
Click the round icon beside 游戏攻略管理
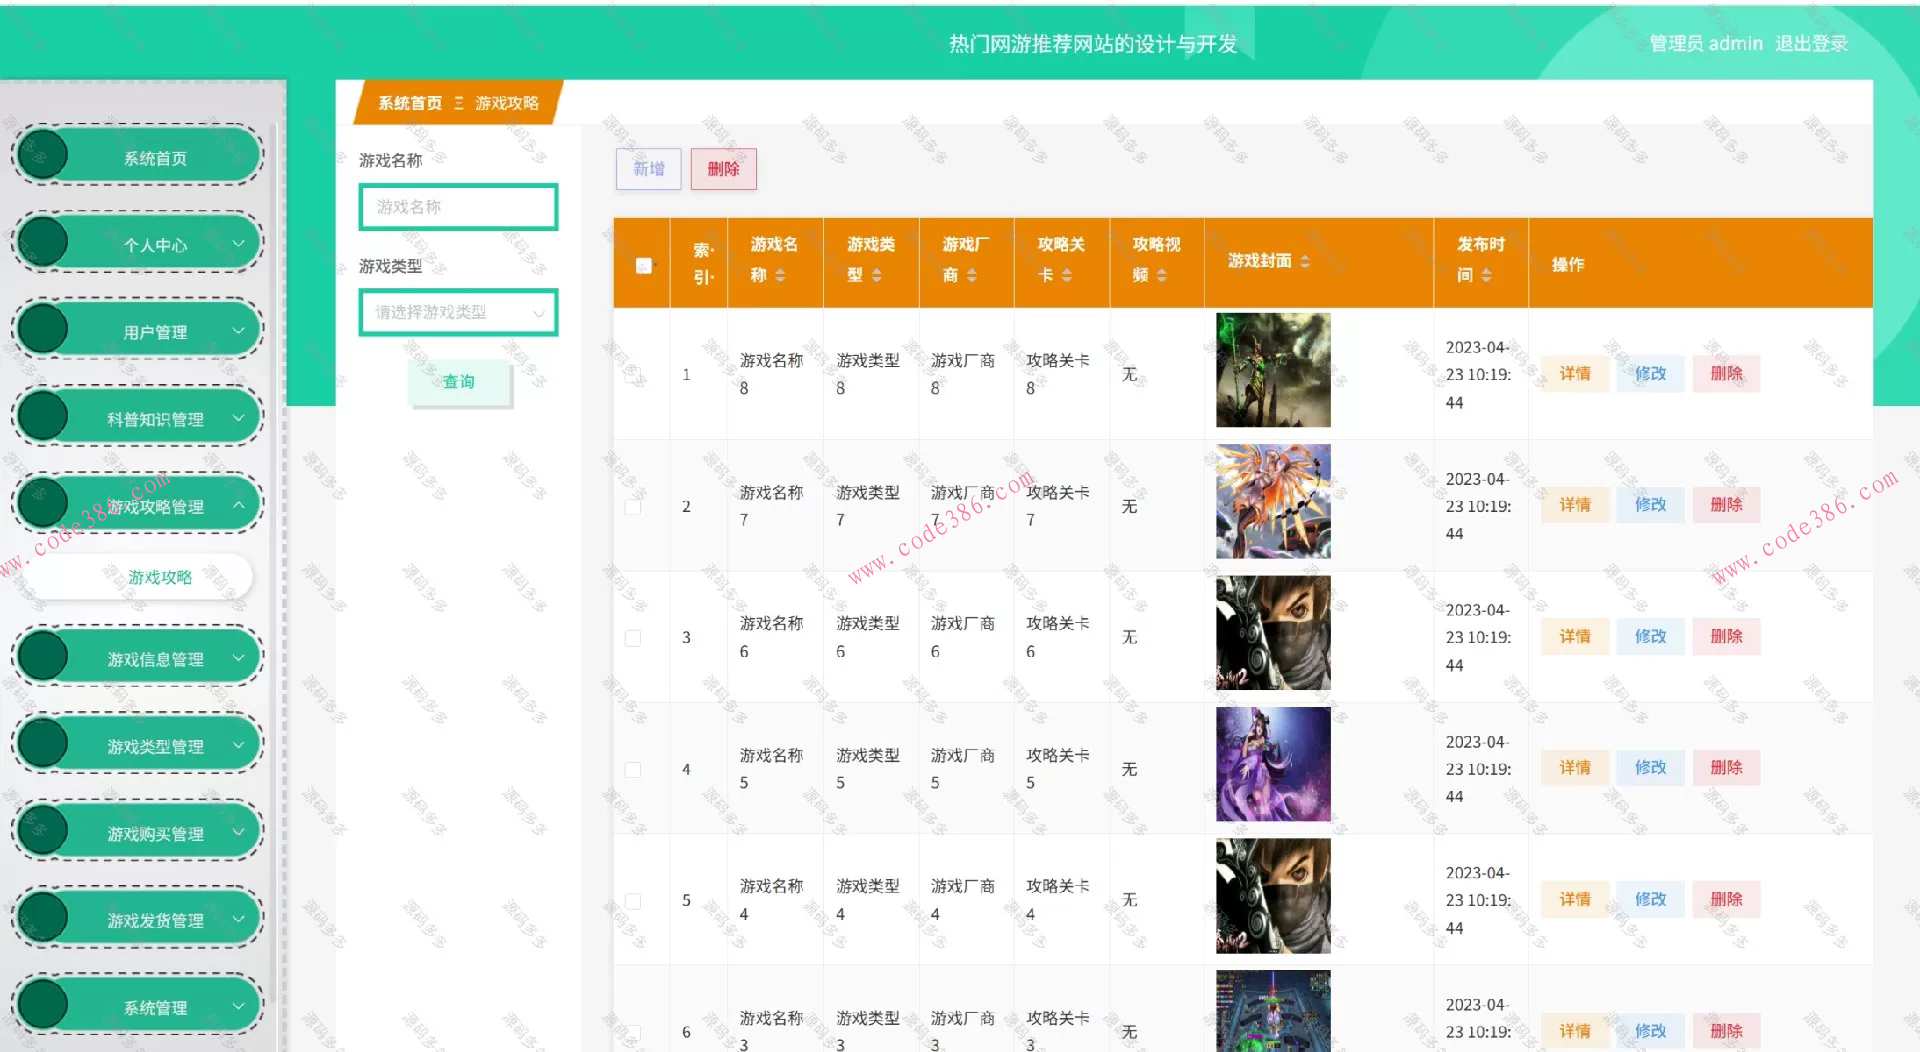click(x=43, y=503)
